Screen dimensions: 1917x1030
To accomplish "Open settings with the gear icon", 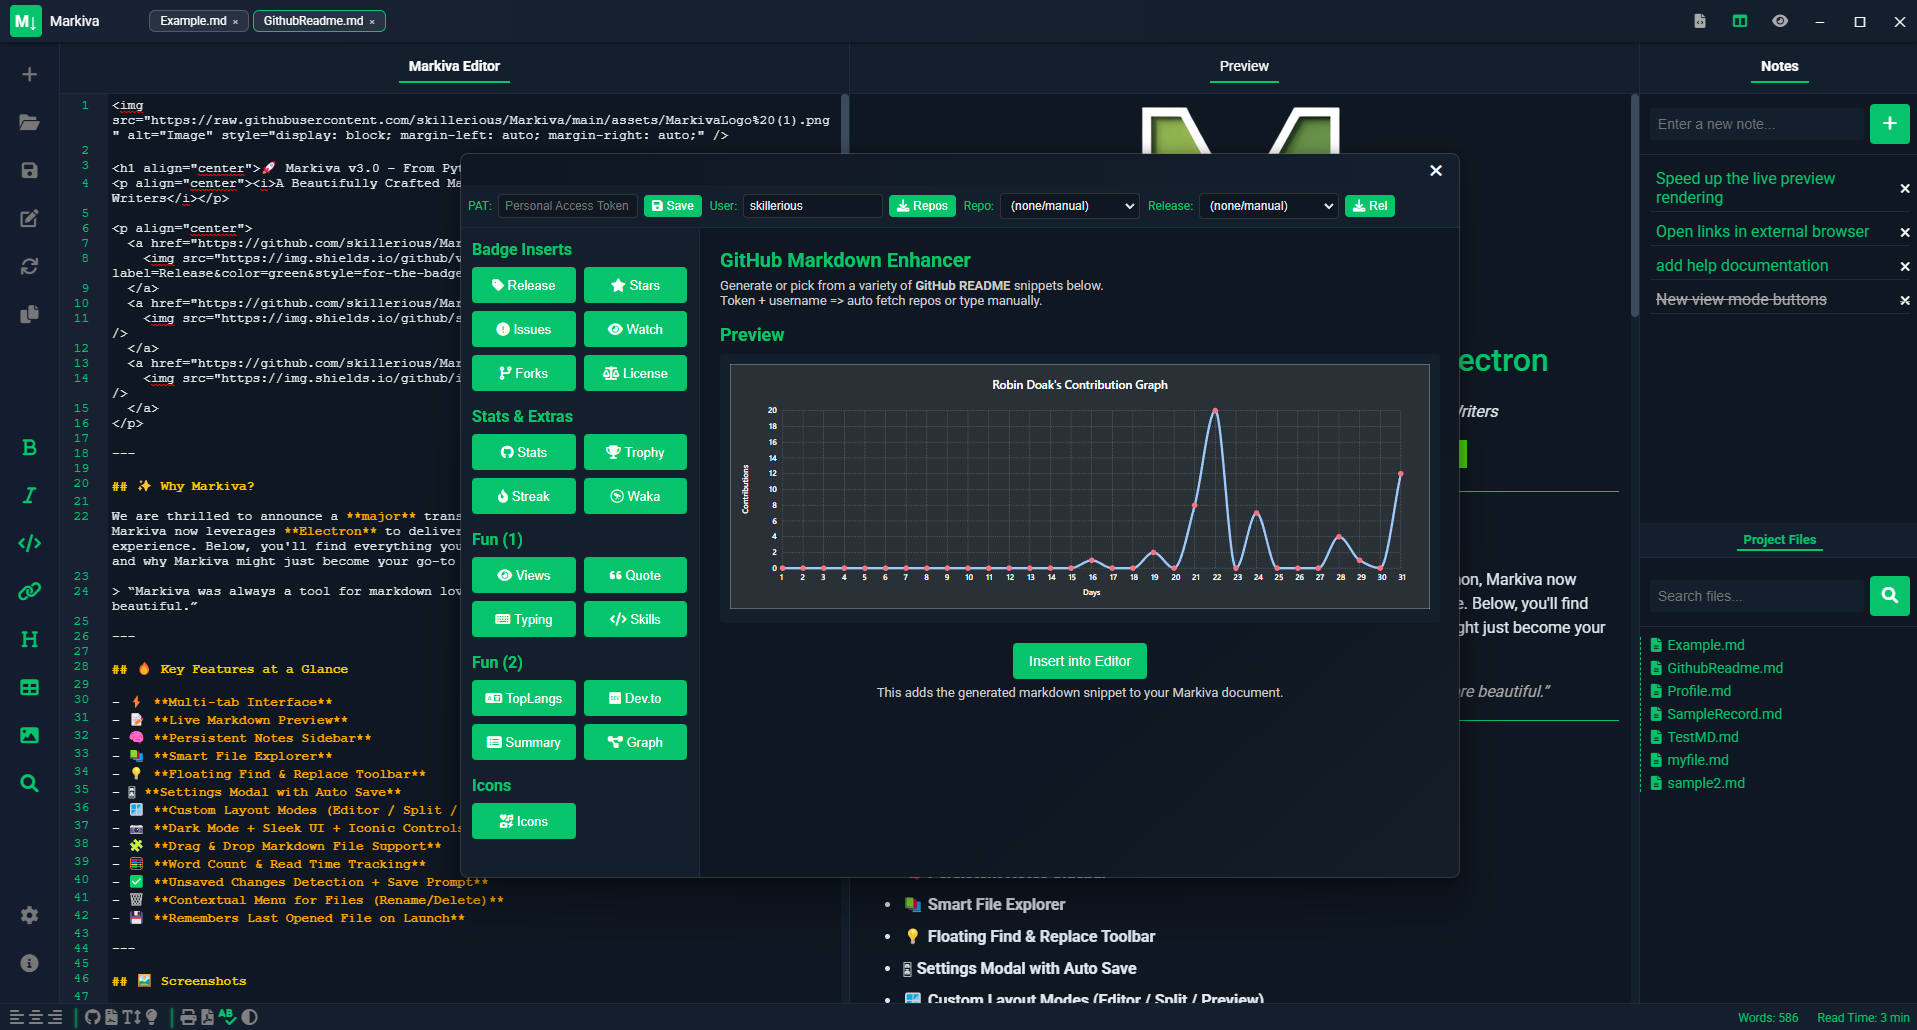I will coord(30,915).
